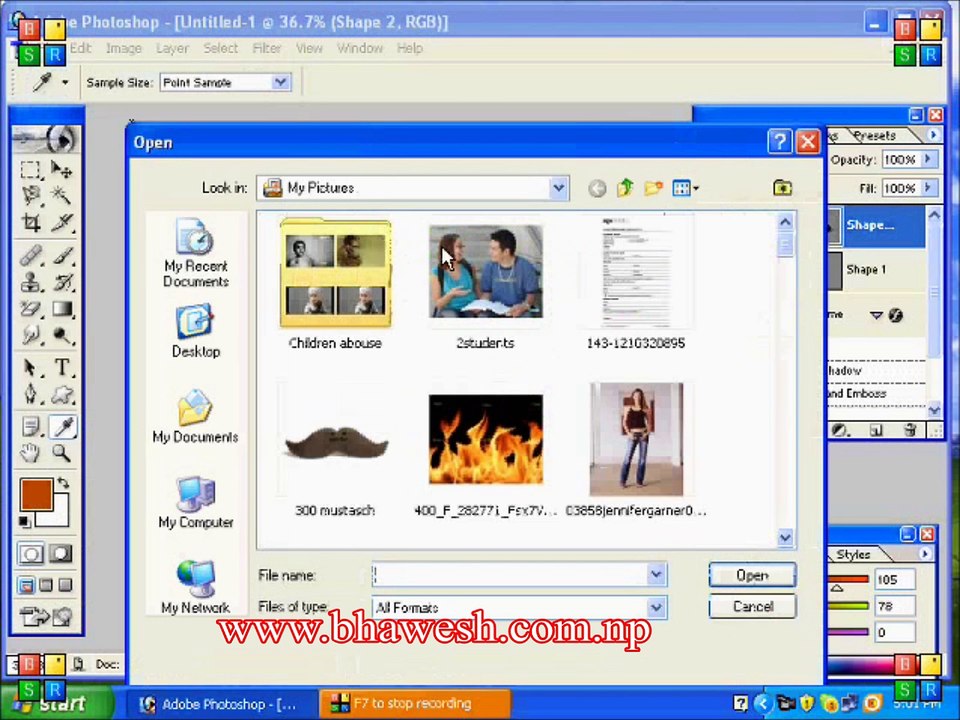Click the help question mark in Open dialog

(779, 142)
